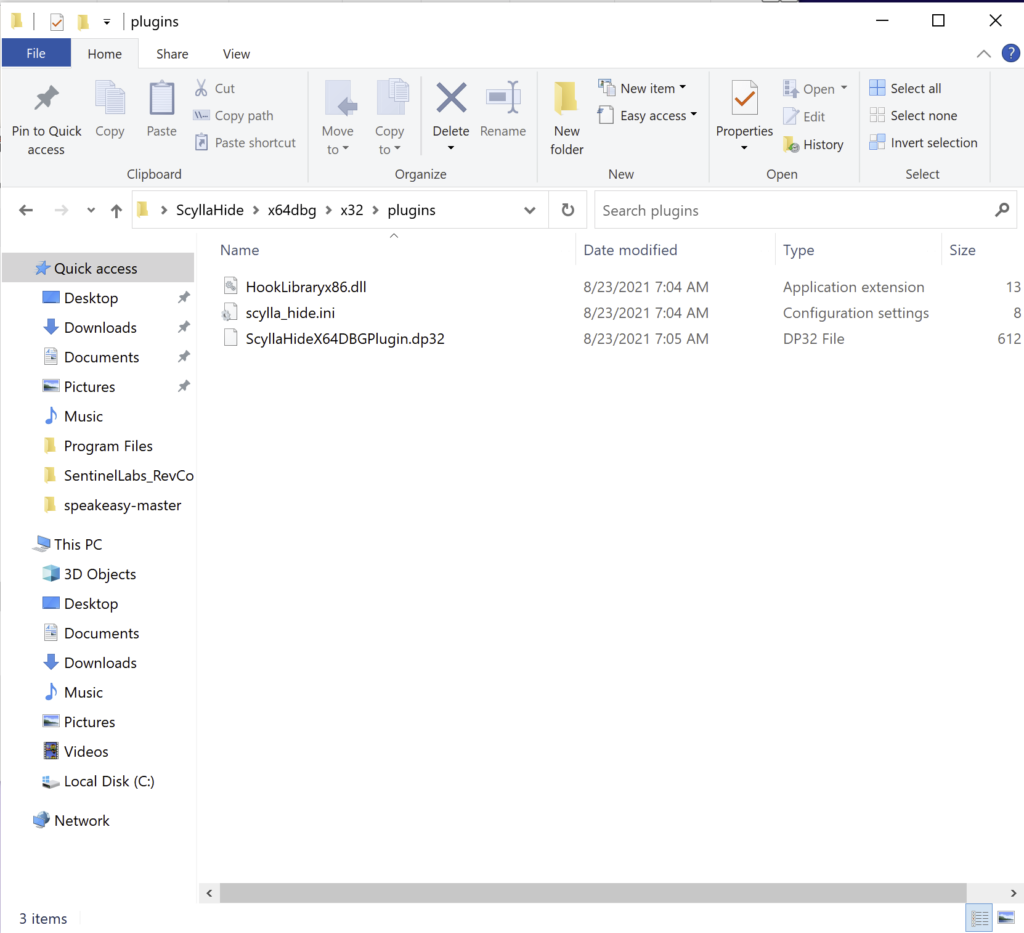Click the Search plugins input field
Image resolution: width=1024 pixels, height=933 pixels.
pos(790,211)
